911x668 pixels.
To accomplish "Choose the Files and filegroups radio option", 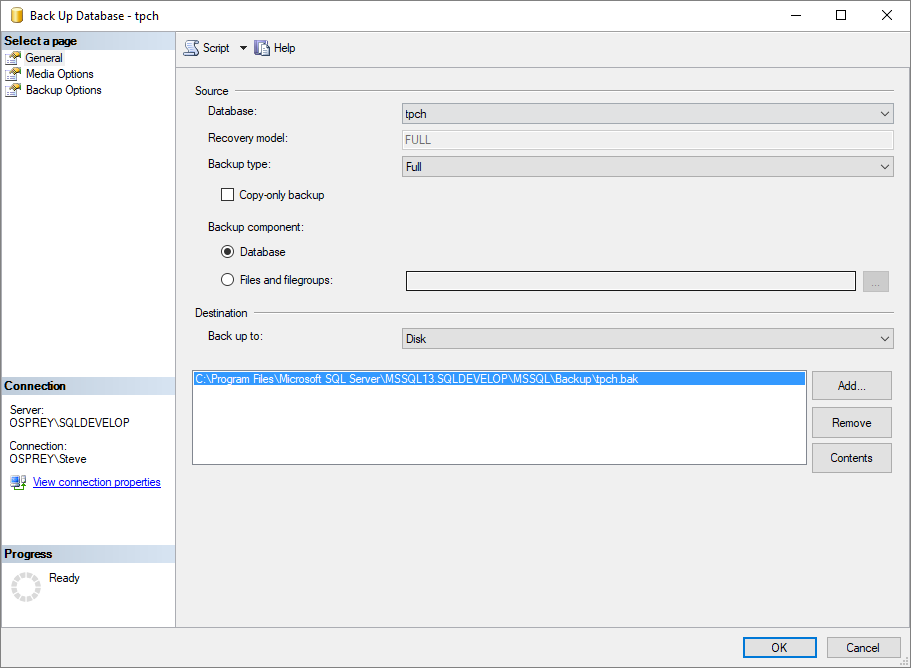I will (x=227, y=280).
